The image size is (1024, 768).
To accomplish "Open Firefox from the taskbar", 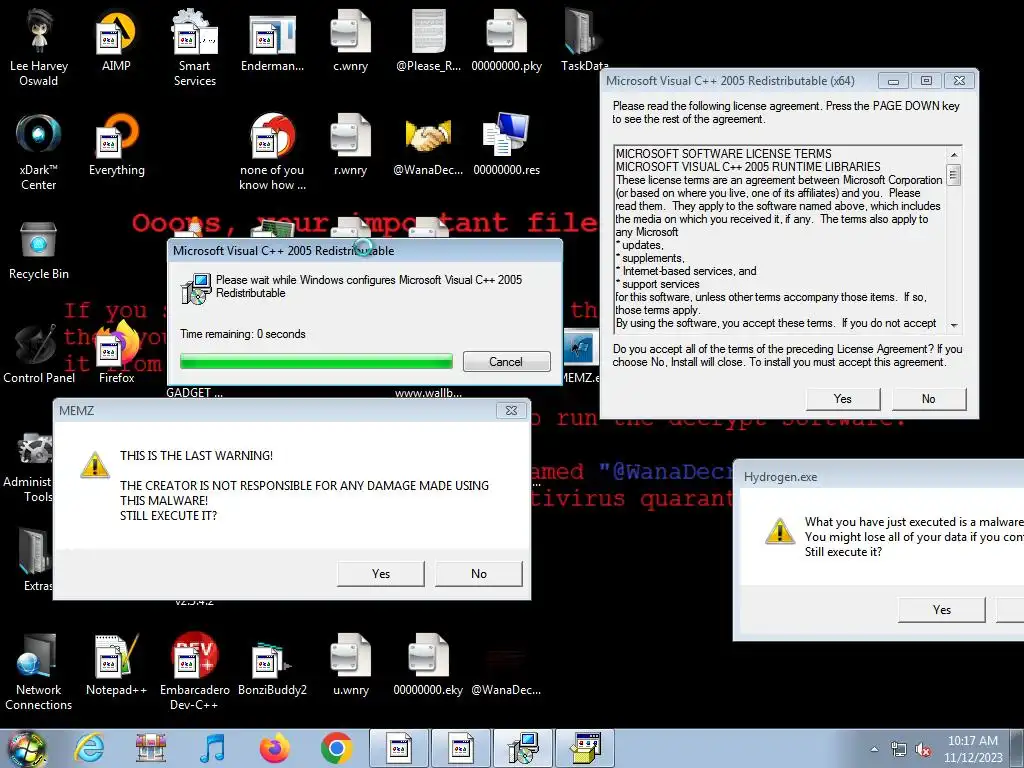I will point(274,748).
